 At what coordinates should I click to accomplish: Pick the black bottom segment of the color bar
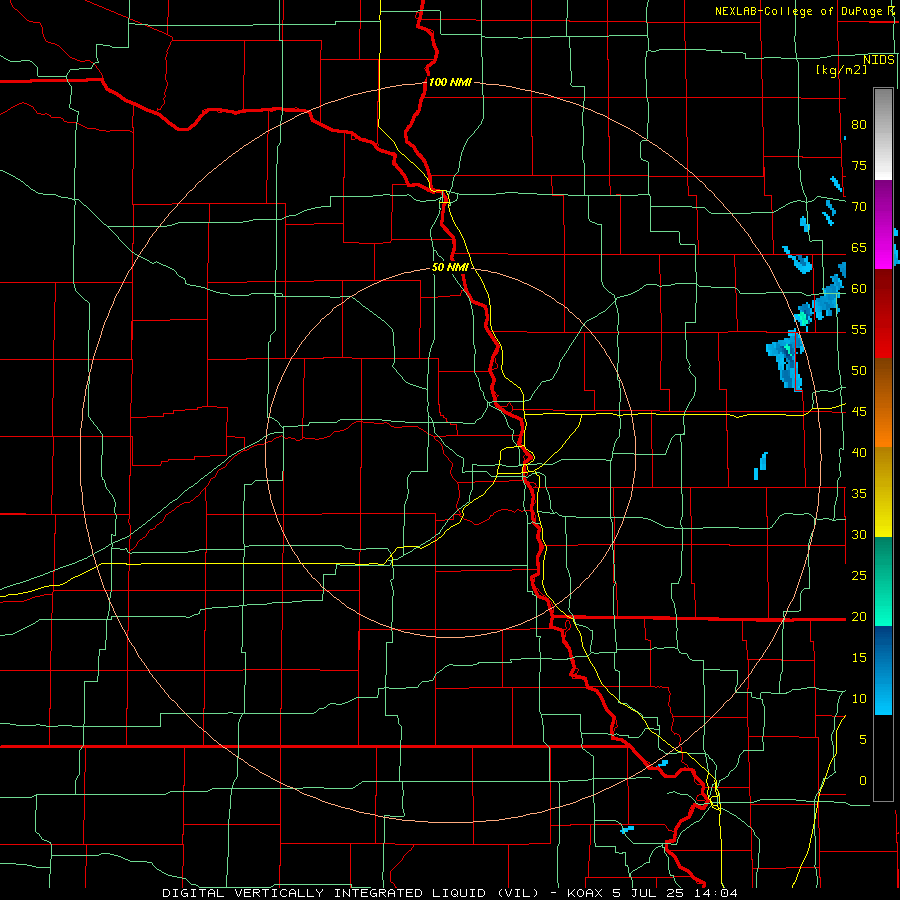[x=883, y=758]
